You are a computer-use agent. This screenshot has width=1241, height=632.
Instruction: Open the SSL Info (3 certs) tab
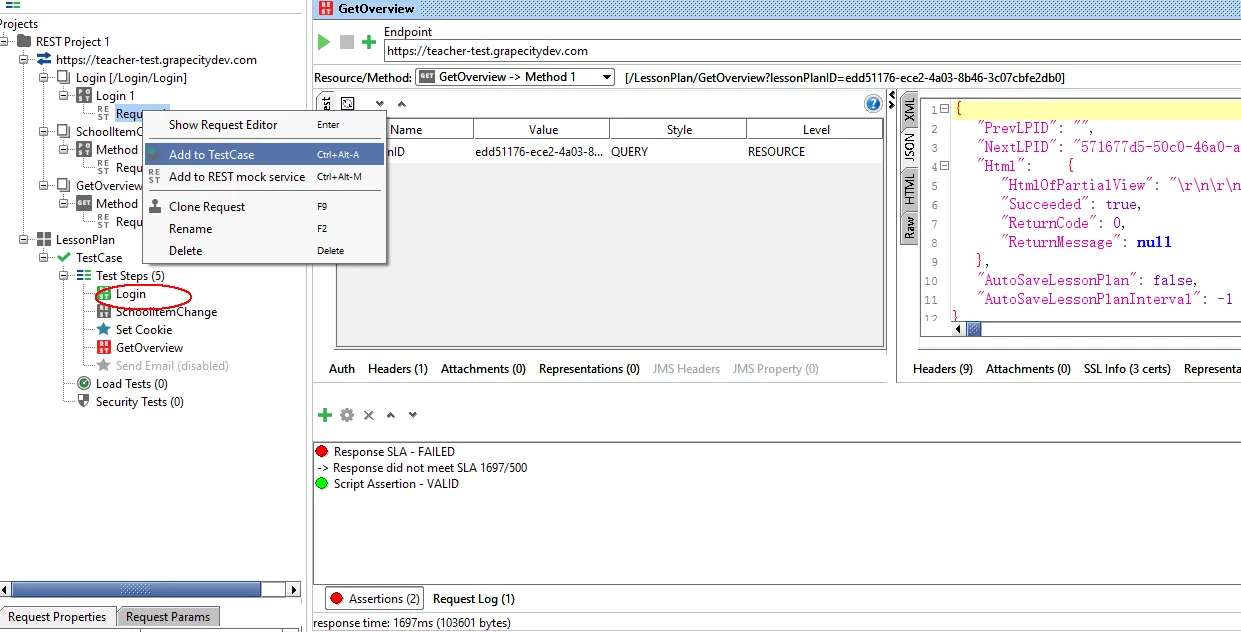point(1127,369)
